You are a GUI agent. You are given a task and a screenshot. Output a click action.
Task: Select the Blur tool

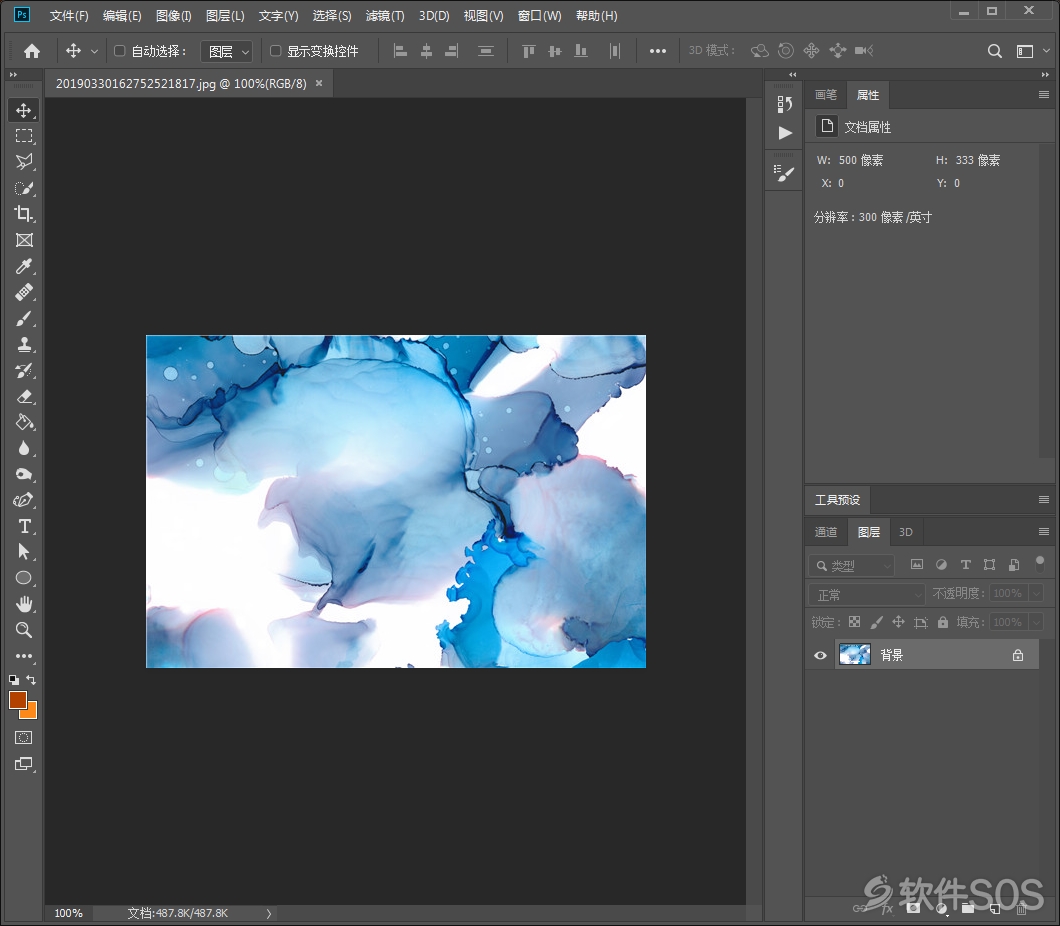point(24,448)
